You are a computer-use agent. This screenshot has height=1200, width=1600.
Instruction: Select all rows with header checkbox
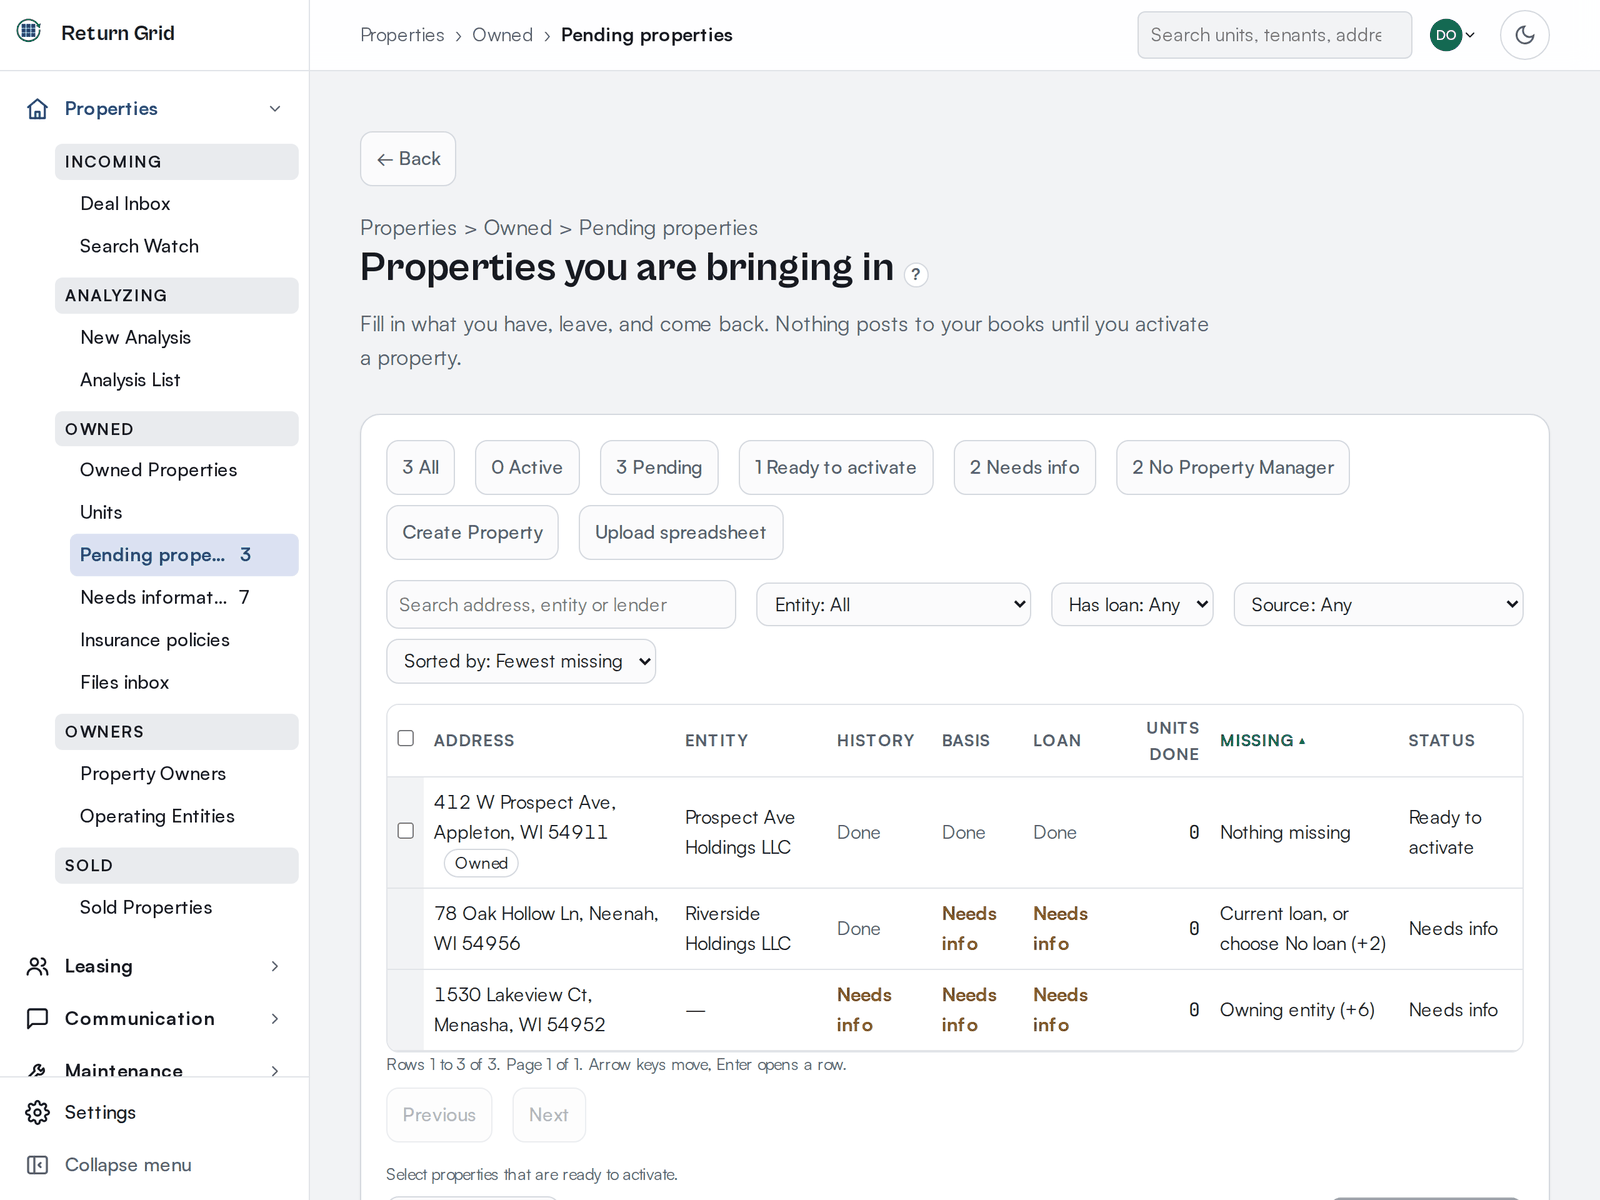[405, 738]
